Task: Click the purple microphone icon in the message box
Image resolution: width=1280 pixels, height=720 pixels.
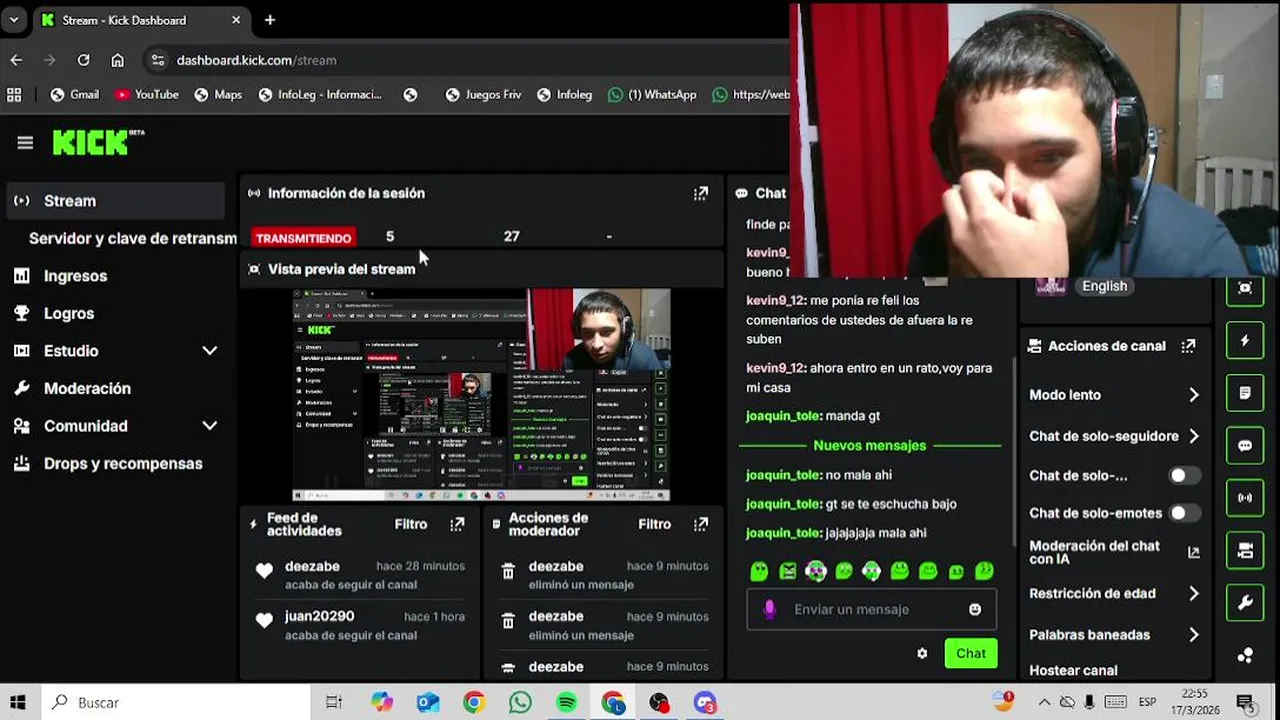Action: coord(769,609)
